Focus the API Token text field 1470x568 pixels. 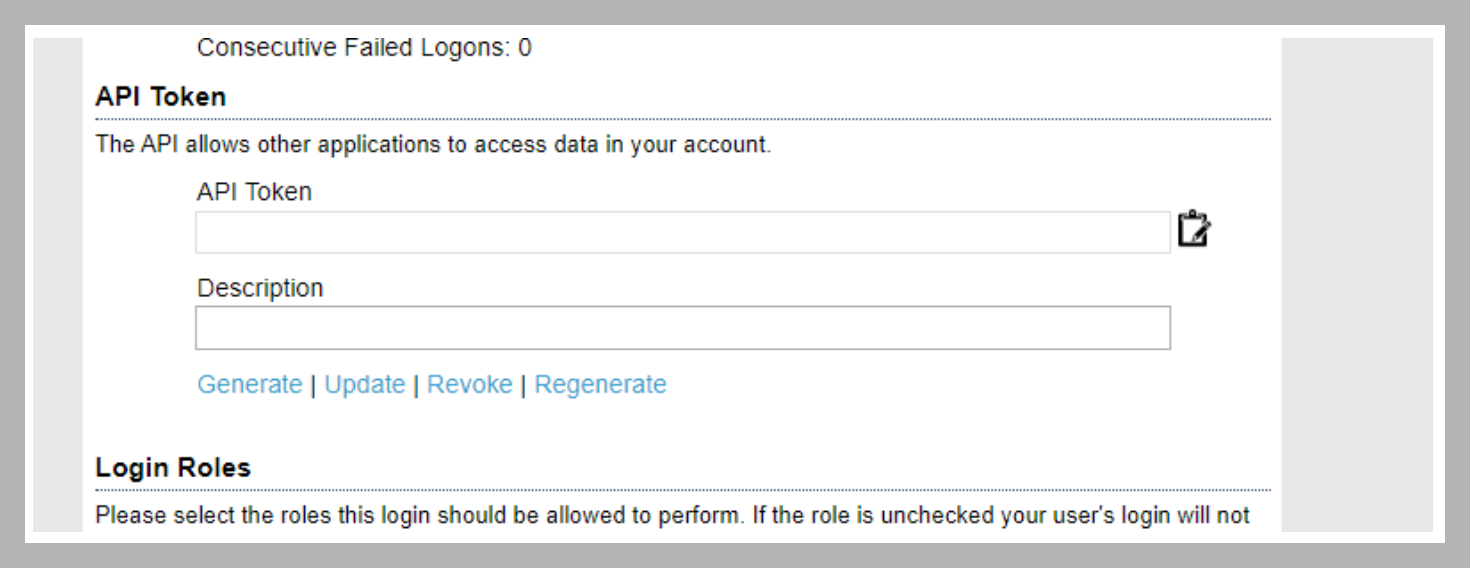[683, 232]
